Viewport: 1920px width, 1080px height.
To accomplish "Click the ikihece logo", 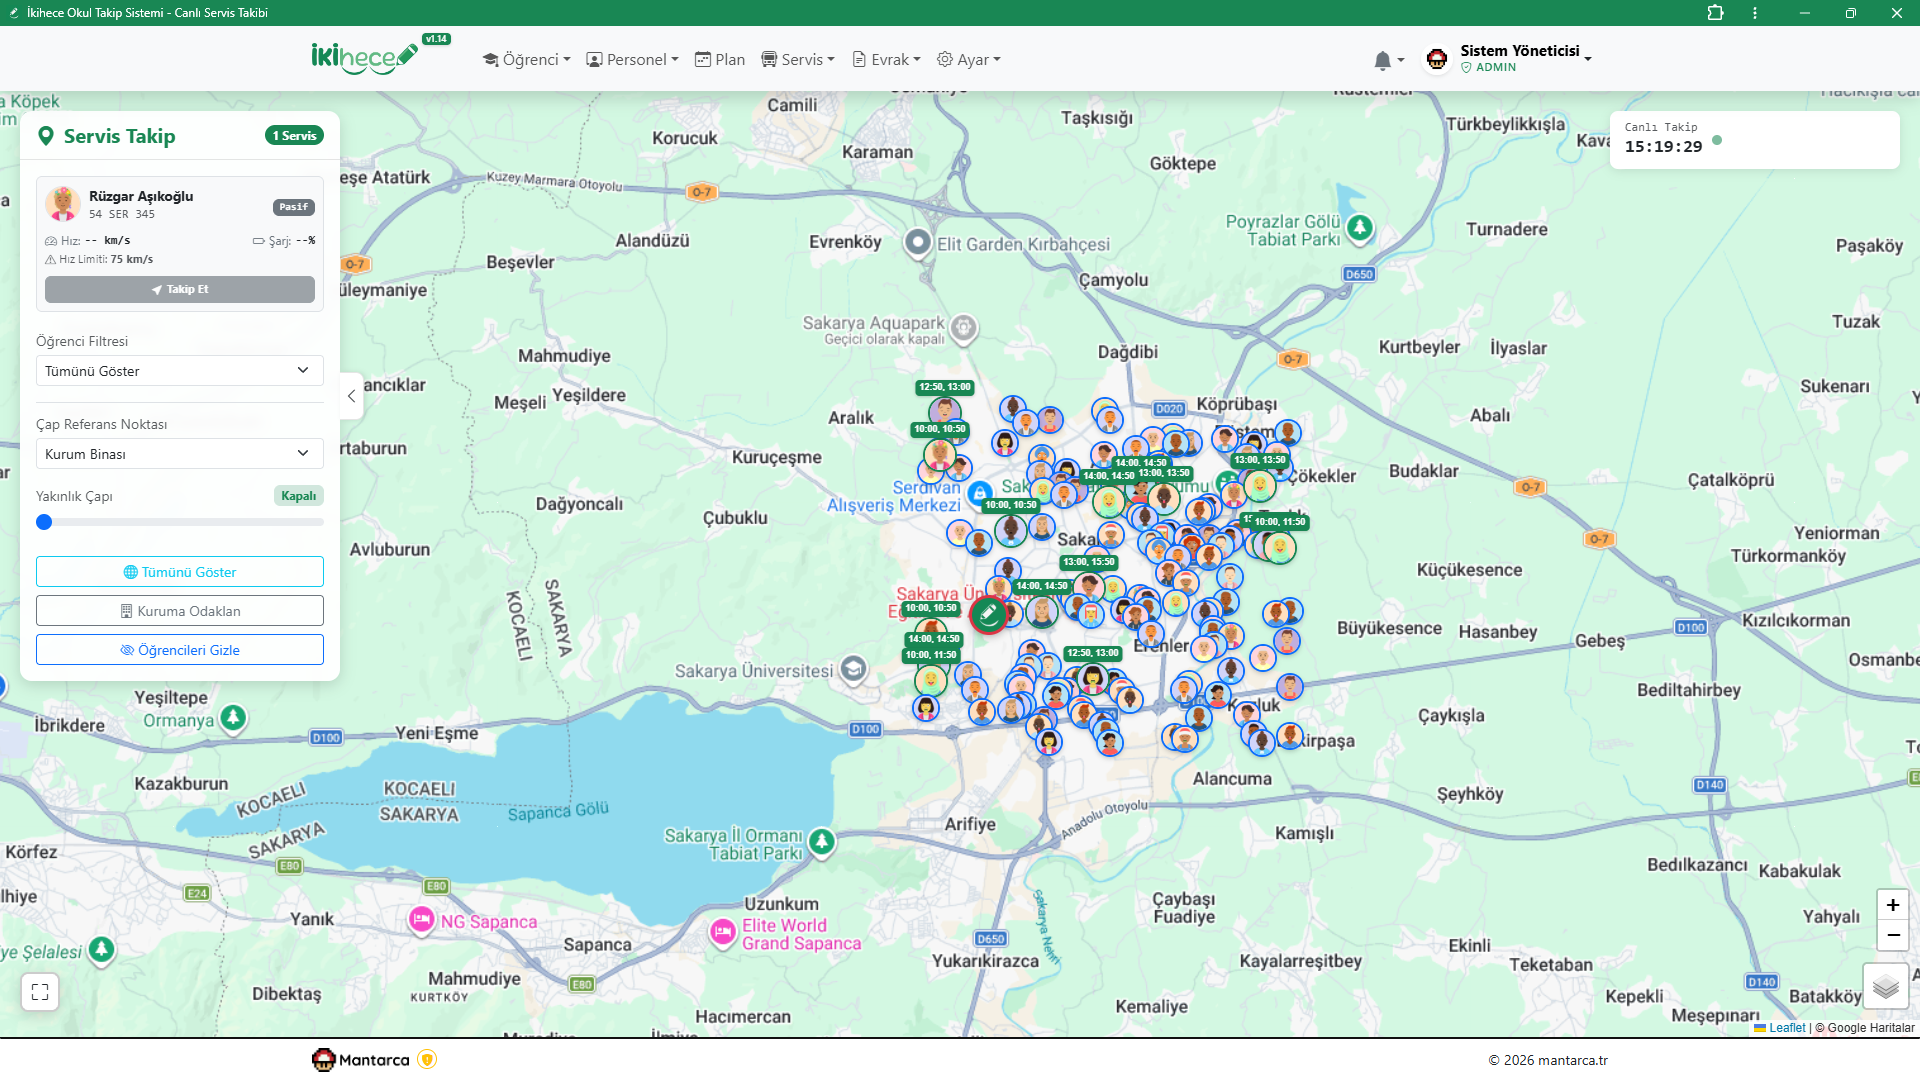I will click(x=364, y=57).
